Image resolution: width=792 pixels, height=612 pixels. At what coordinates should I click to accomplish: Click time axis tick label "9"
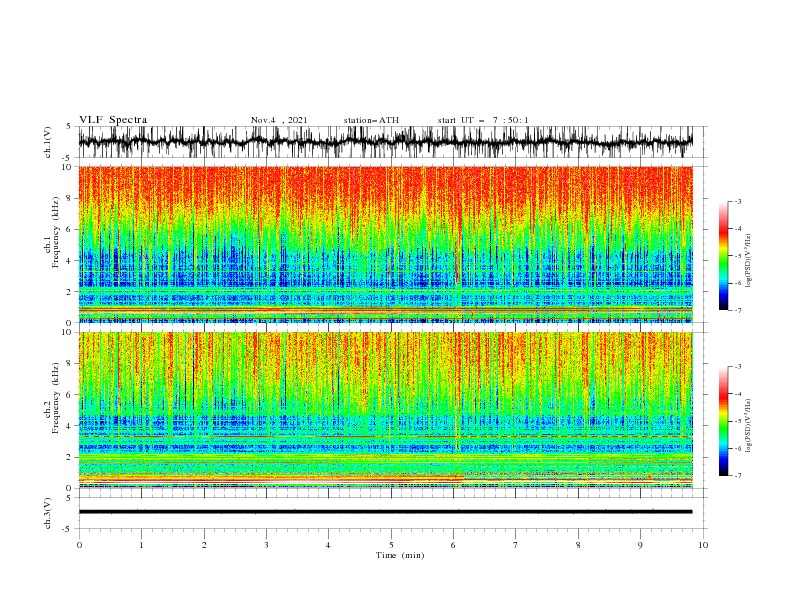click(640, 545)
